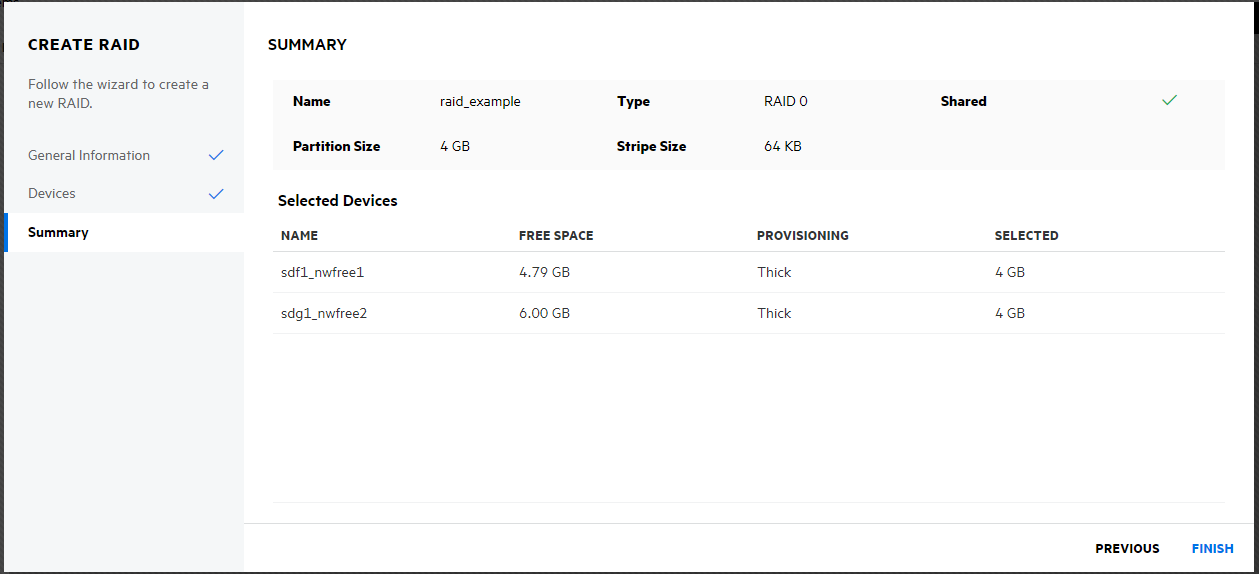Screen dimensions: 1259x574
Task: Click the Thick provisioning cell for sdg1_nwfree2
Action: [774, 313]
